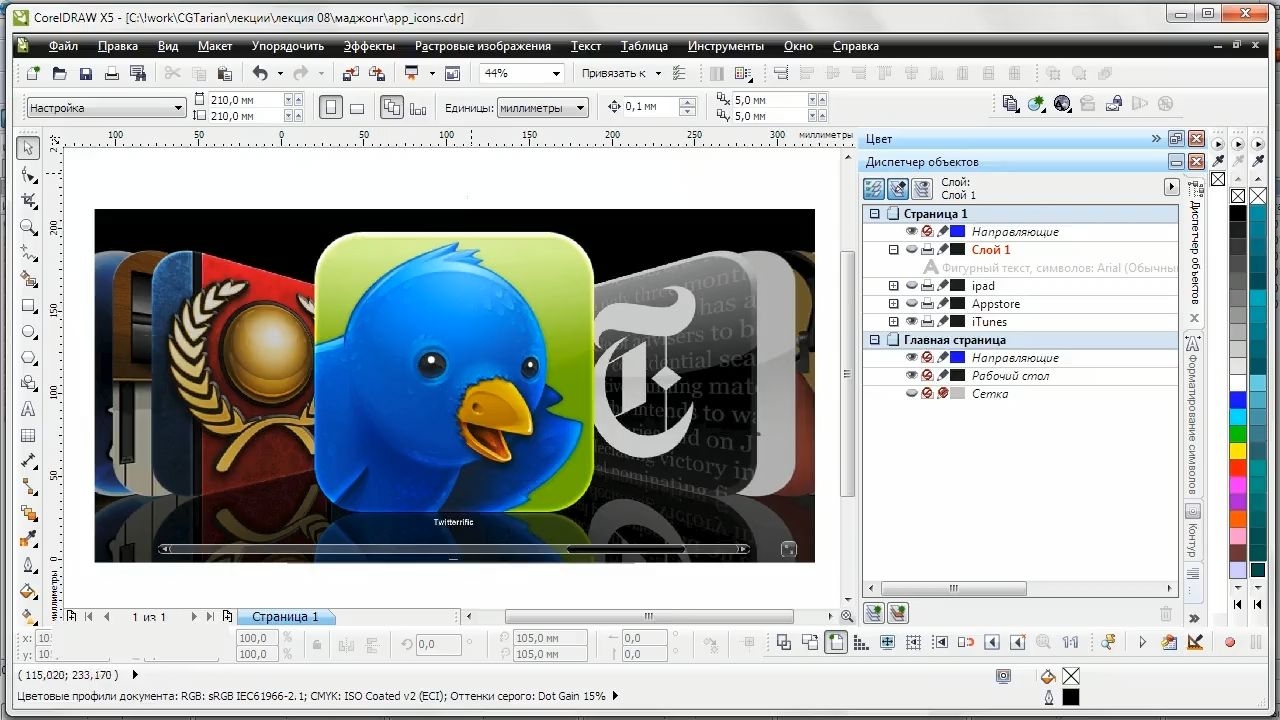Toggle visibility of iTunes layer
This screenshot has height=720, width=1280.
[x=912, y=322]
